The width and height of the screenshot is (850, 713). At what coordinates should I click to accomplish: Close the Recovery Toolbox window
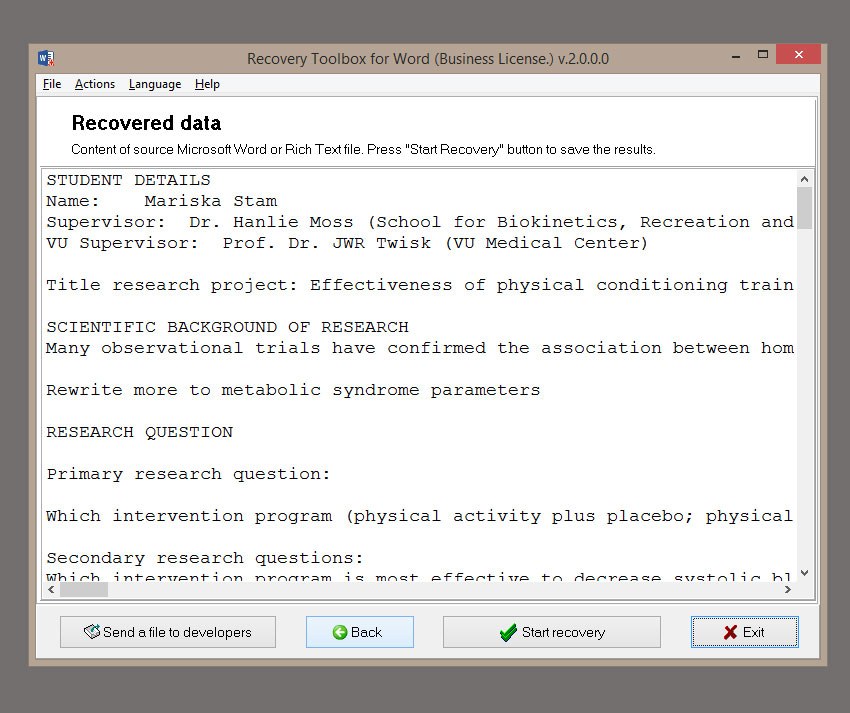799,54
